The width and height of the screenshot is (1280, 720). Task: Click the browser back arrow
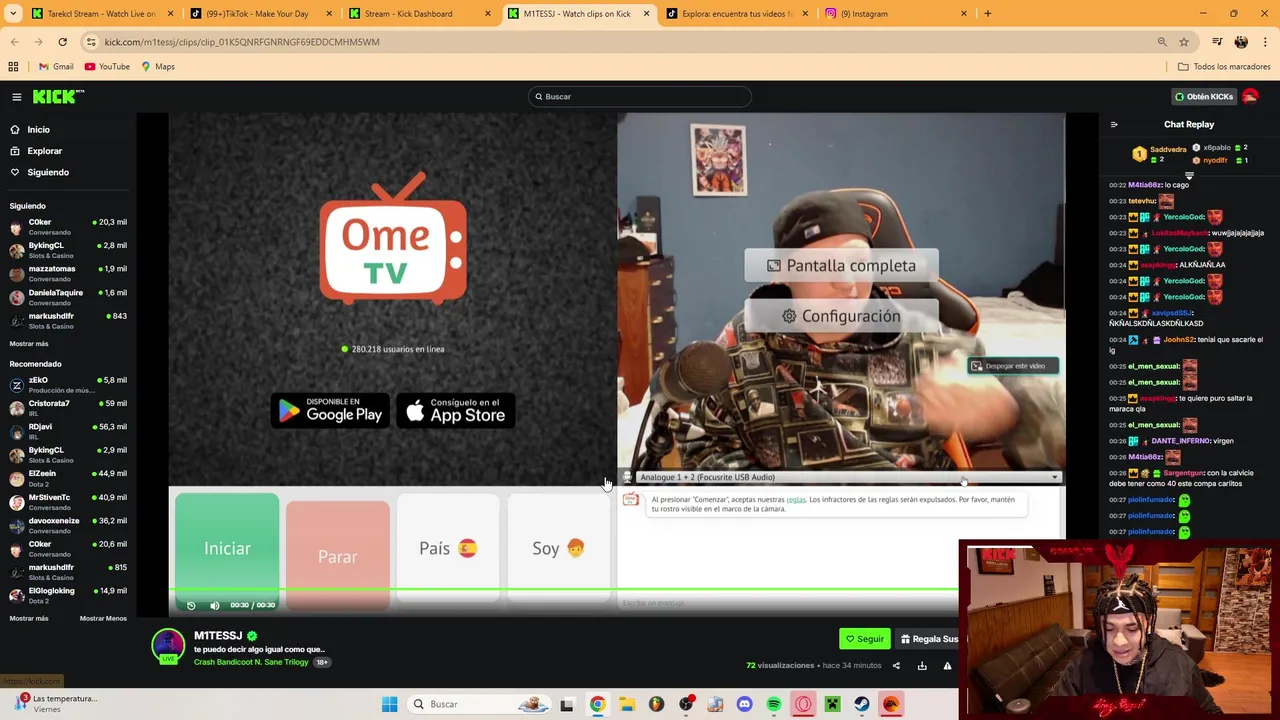(x=14, y=42)
